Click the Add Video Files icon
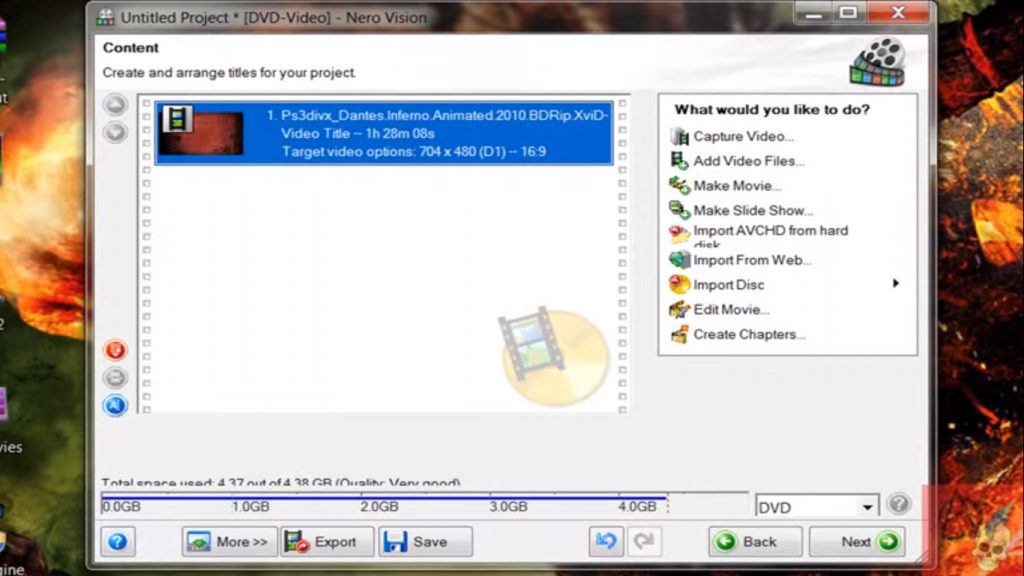This screenshot has height=576, width=1024. pos(679,161)
